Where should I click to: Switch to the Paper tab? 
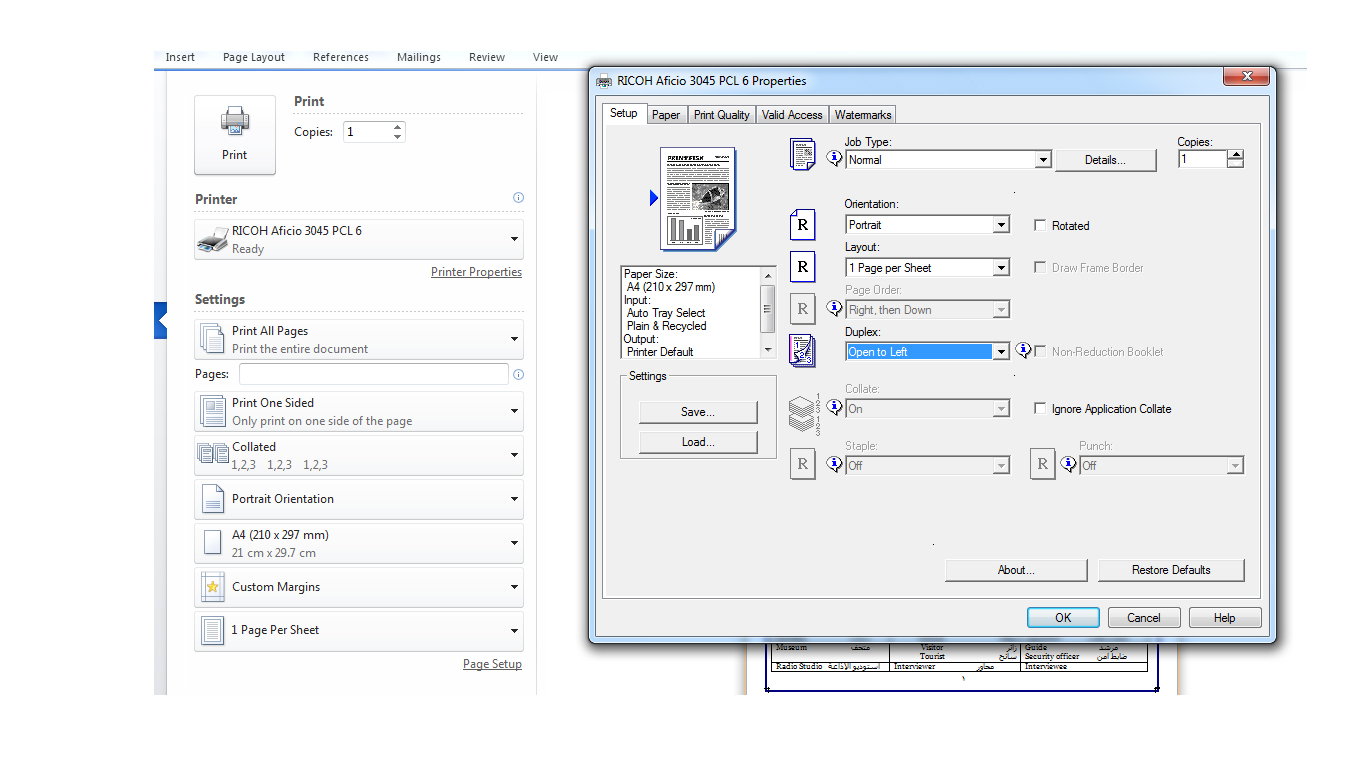666,115
